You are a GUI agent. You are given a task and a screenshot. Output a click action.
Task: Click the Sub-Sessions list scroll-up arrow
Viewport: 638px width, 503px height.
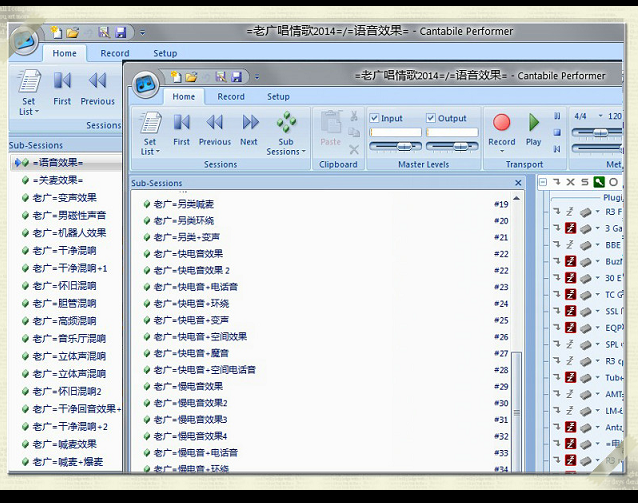[516, 198]
